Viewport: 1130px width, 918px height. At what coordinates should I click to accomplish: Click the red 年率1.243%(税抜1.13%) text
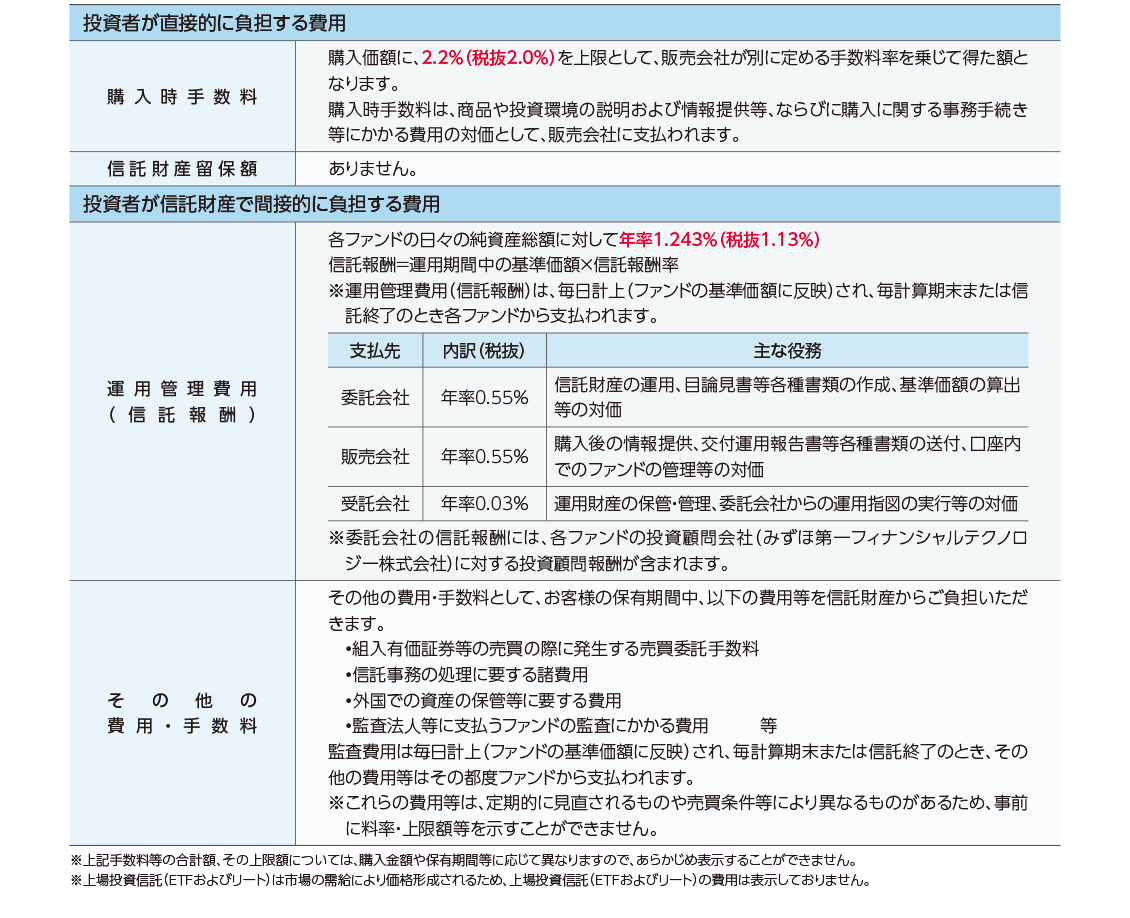(720, 240)
